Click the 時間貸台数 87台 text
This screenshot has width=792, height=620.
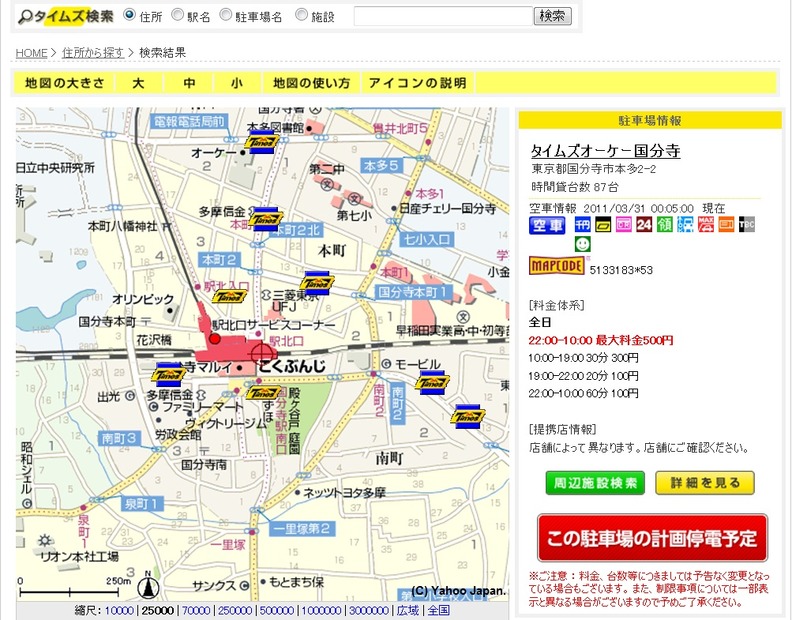[575, 187]
